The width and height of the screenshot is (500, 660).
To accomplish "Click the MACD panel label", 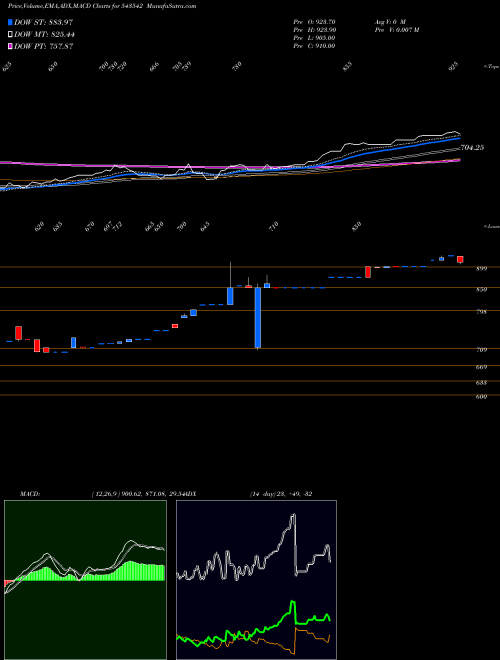I will coord(30,494).
